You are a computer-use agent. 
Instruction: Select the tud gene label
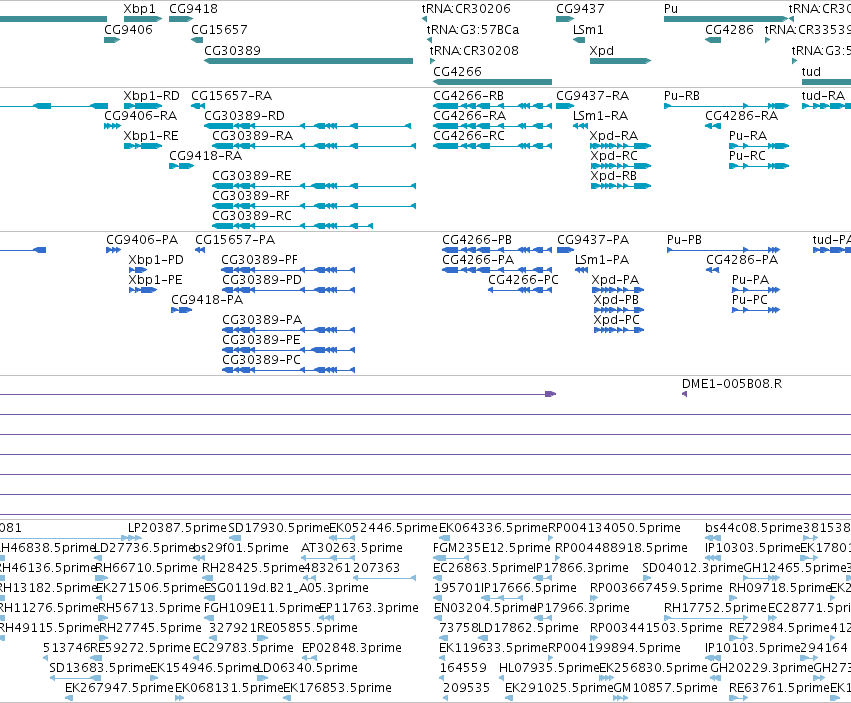[x=811, y=72]
